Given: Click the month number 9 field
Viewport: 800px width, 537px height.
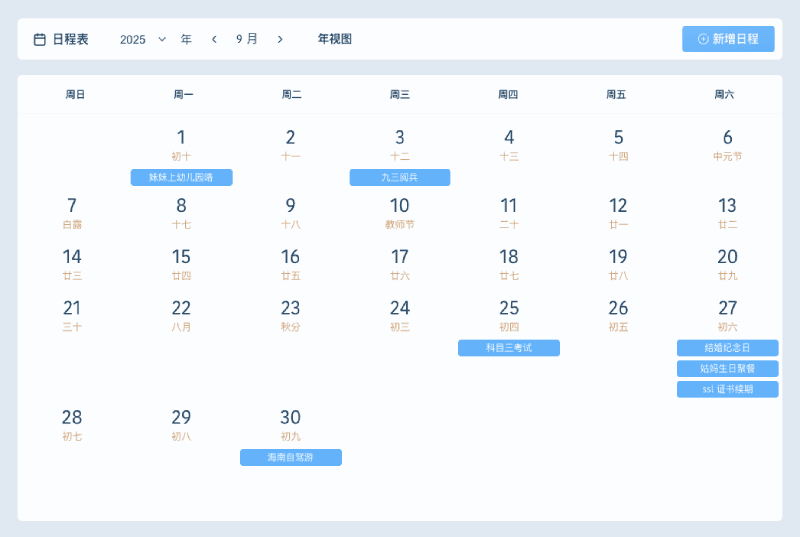Looking at the screenshot, I should [x=240, y=39].
